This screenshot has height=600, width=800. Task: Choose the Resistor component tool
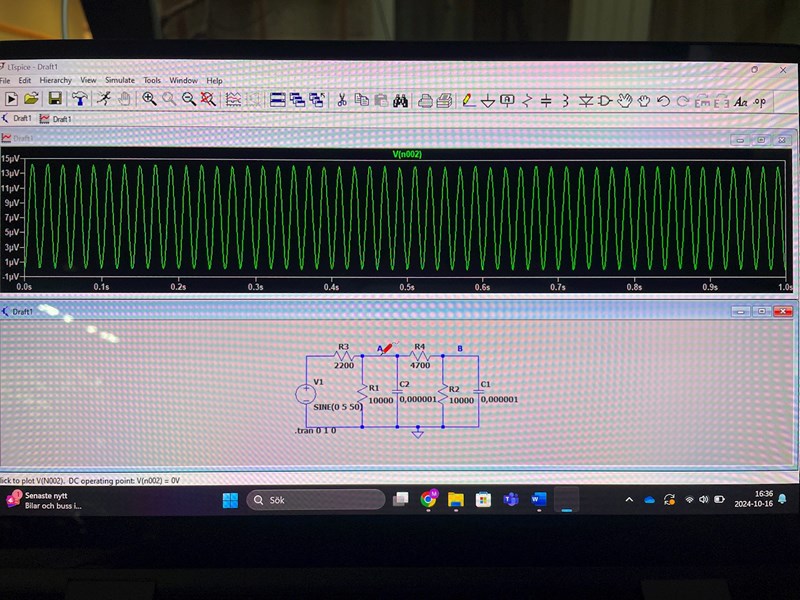click(x=527, y=101)
